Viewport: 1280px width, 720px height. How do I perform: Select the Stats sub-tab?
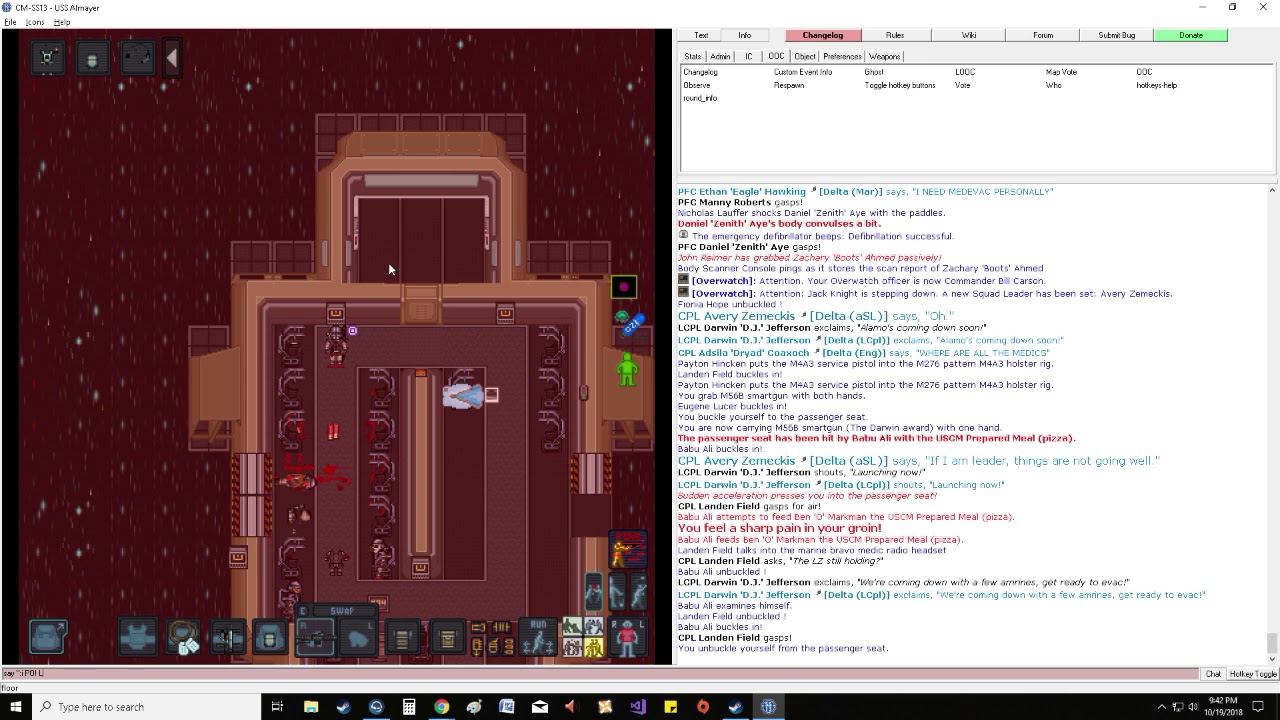(x=692, y=57)
